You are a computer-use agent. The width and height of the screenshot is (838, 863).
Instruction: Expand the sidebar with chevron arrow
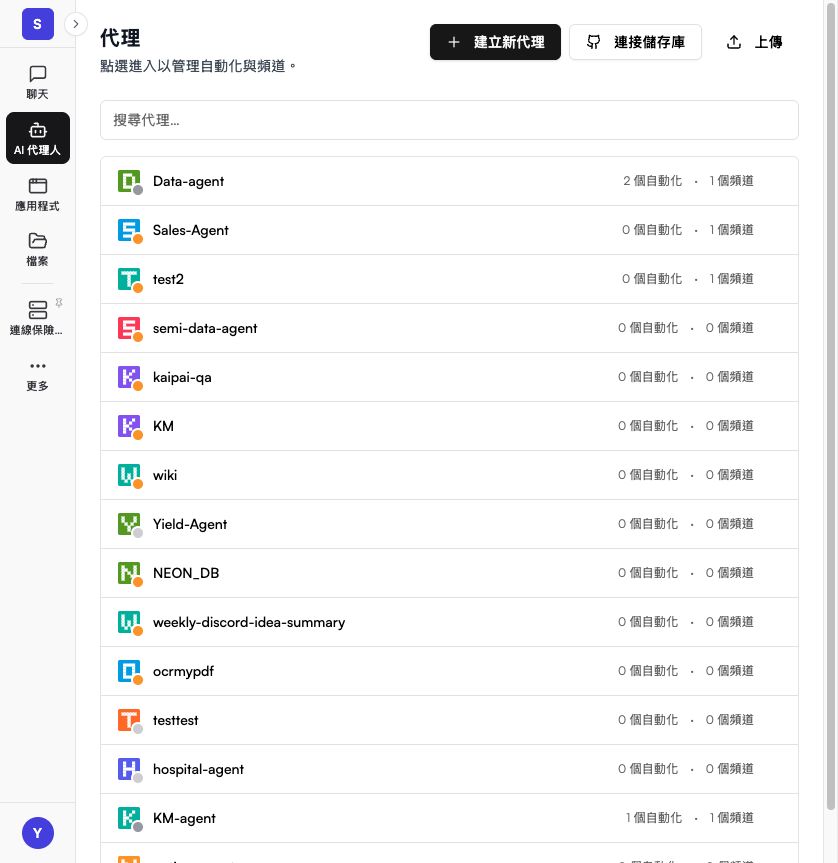pyautogui.click(x=76, y=24)
